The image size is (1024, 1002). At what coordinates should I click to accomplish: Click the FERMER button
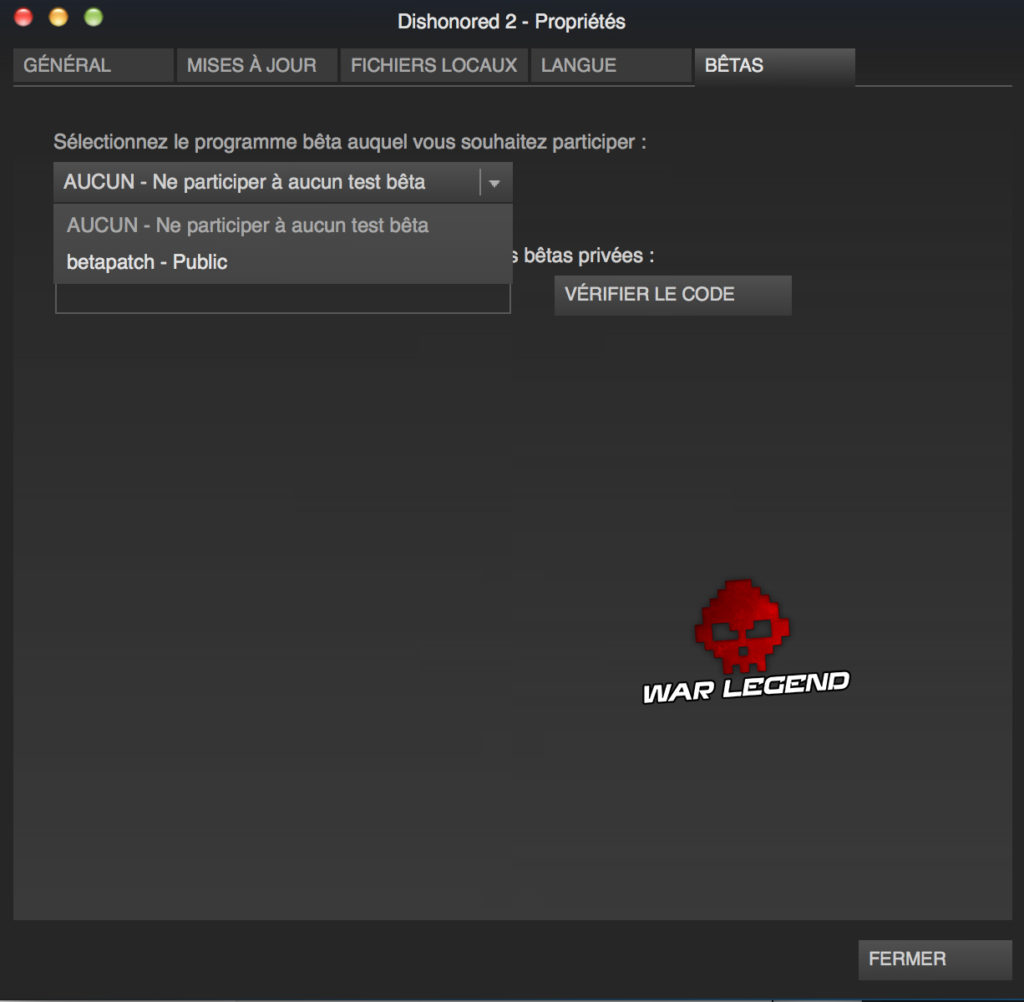pos(934,959)
